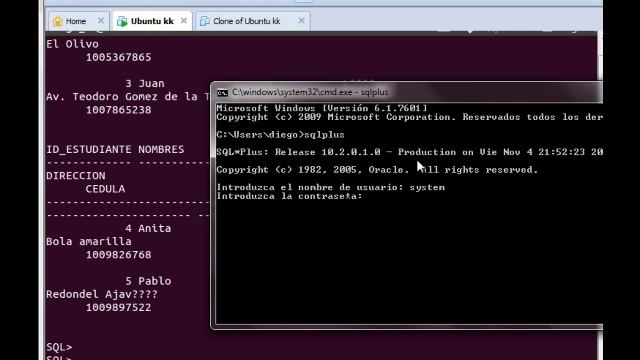Switch to the Home tab
The image size is (640, 360).
(78, 21)
